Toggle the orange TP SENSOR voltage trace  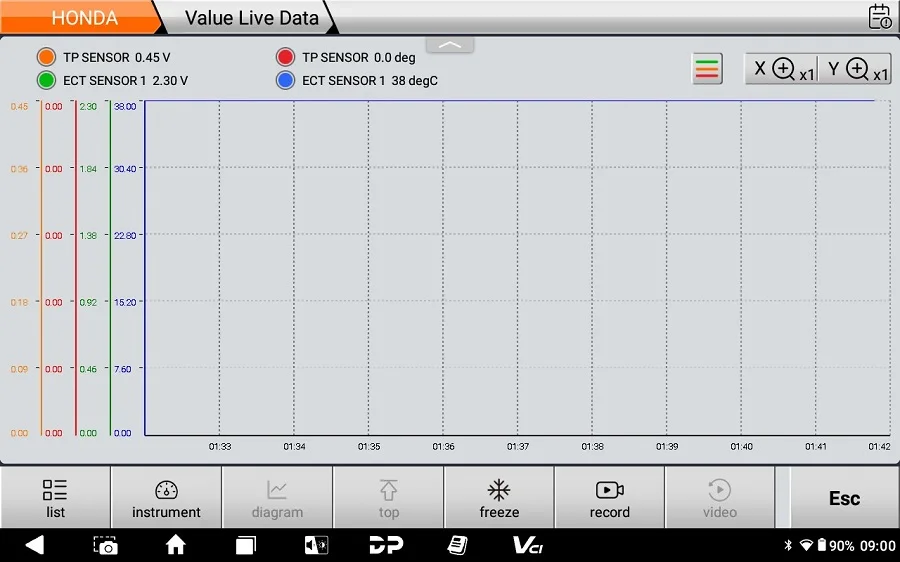click(x=46, y=57)
